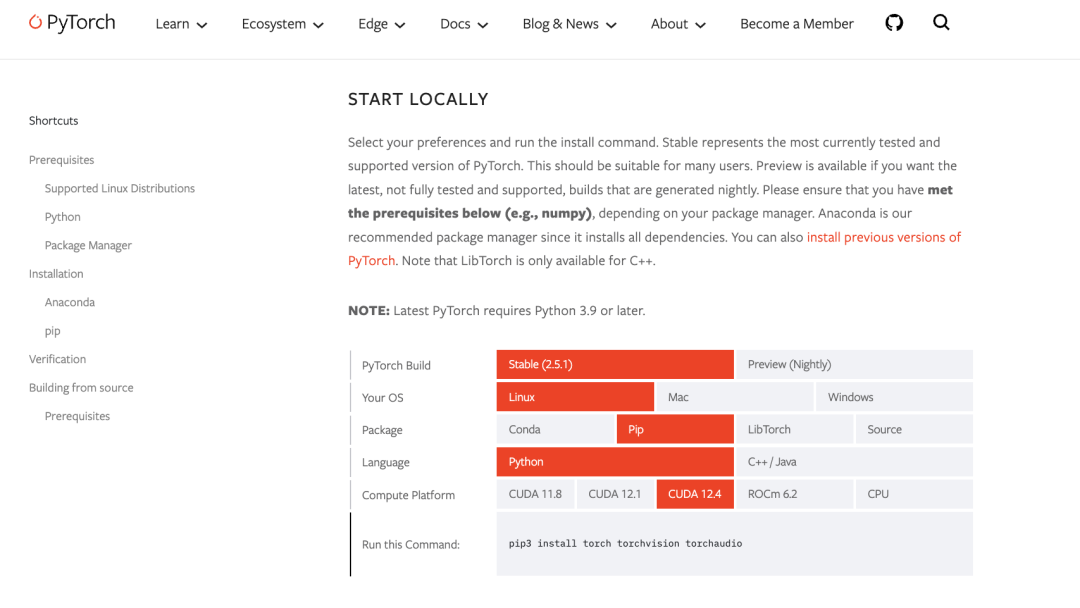Image resolution: width=1080 pixels, height=608 pixels.
Task: Select Conda as the package
Action: (555, 429)
